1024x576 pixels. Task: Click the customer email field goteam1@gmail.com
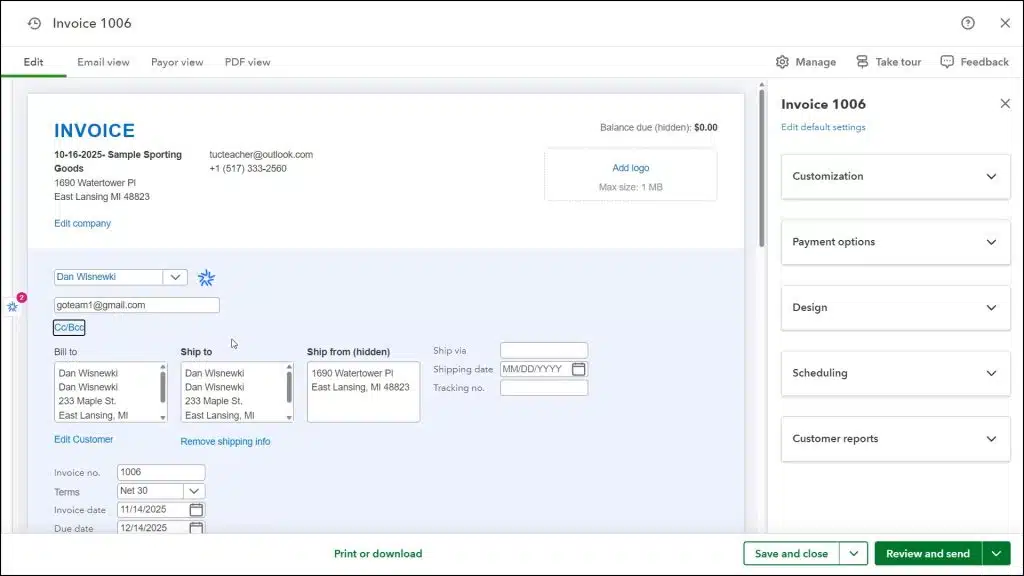(x=136, y=305)
